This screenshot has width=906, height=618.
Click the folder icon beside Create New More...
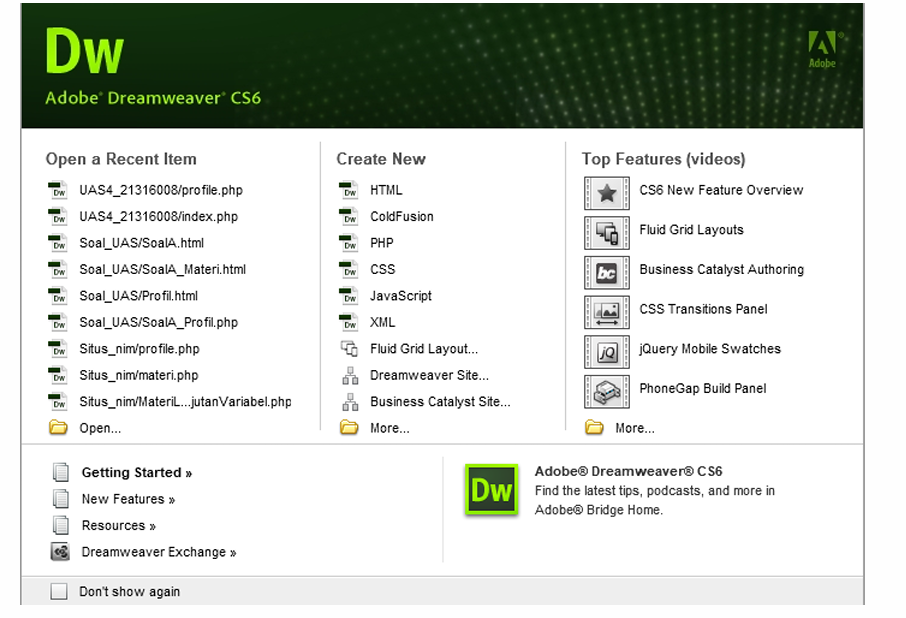[349, 428]
